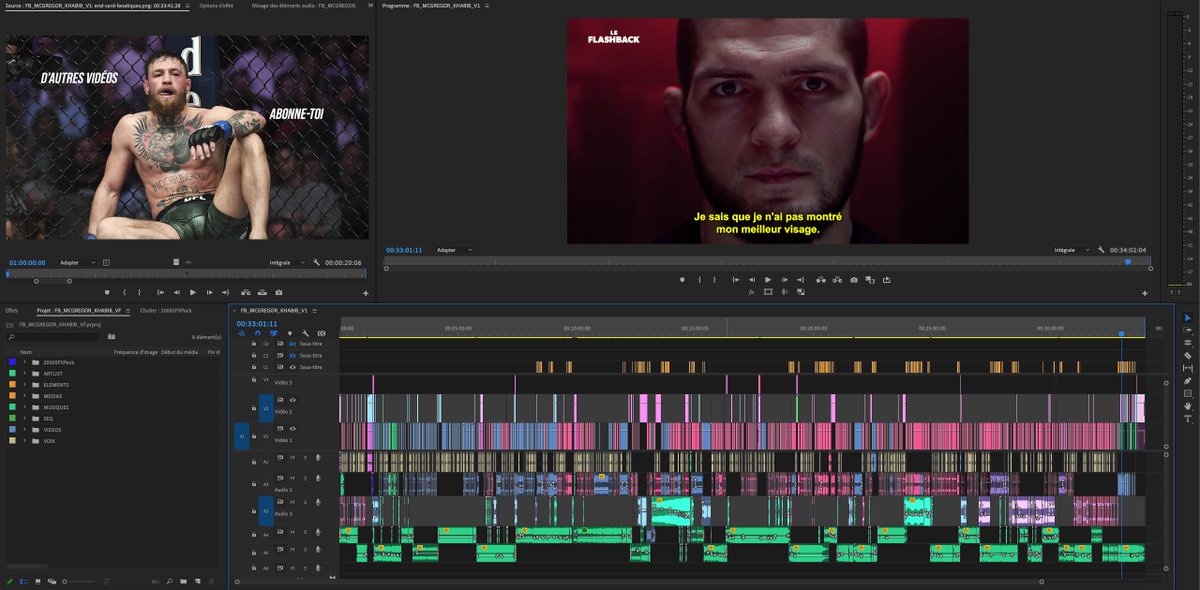Sort project items by Nom column
Image resolution: width=1200 pixels, height=590 pixels.
(26, 352)
